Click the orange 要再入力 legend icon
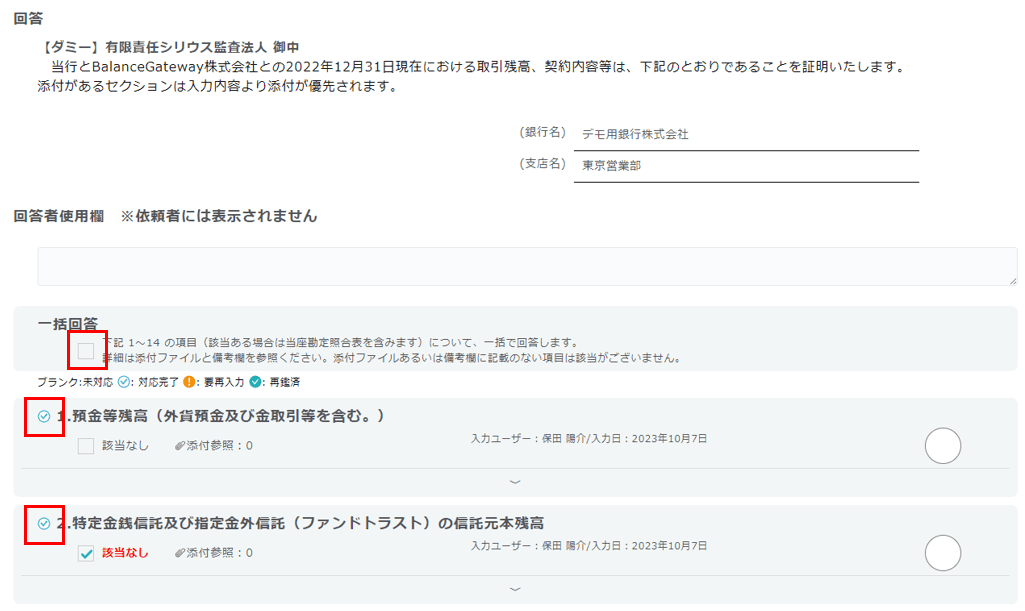The image size is (1025, 611). click(x=188, y=382)
